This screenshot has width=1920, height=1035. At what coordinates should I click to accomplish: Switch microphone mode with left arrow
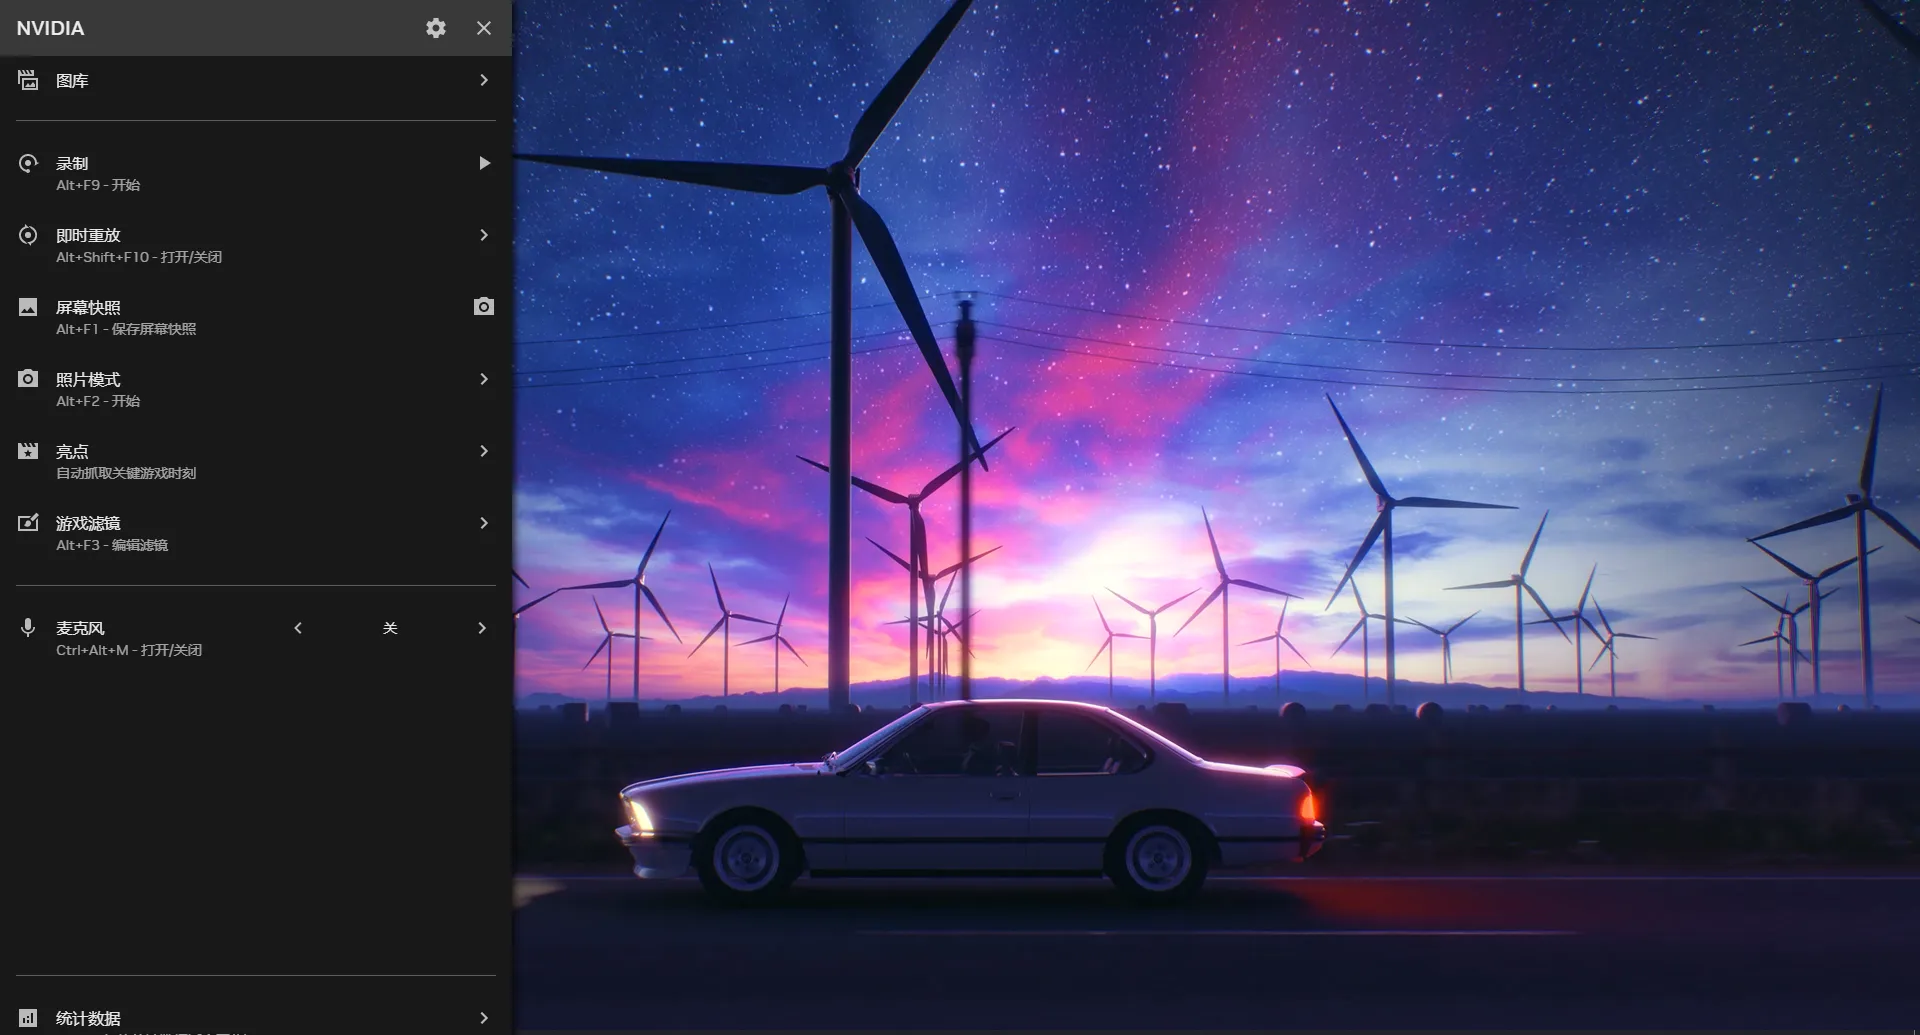[x=298, y=628]
